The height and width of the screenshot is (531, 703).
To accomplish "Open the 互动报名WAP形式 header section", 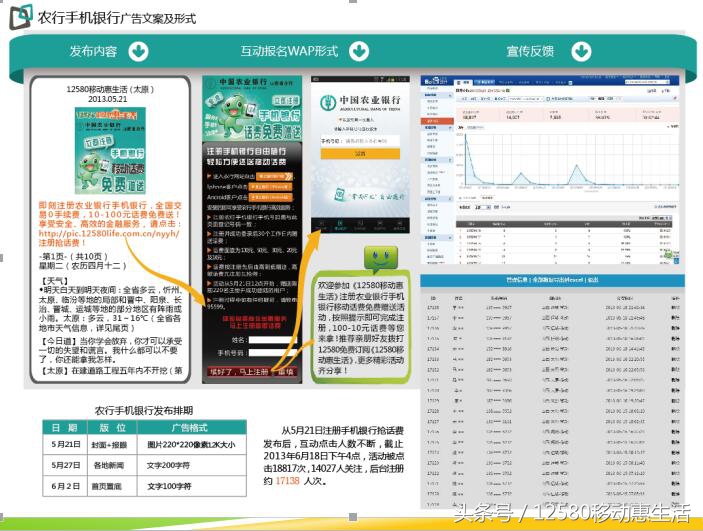I will click(289, 51).
